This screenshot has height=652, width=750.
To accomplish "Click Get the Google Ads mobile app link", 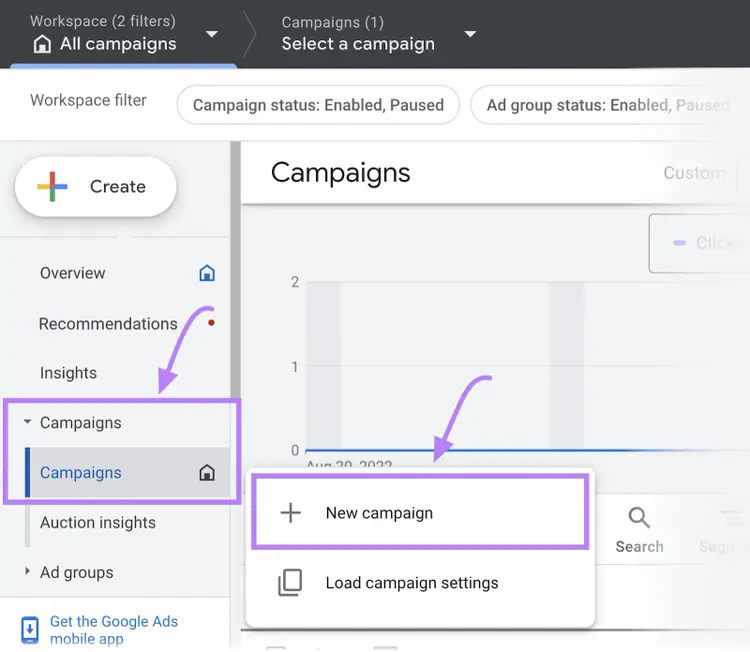I will (x=113, y=630).
